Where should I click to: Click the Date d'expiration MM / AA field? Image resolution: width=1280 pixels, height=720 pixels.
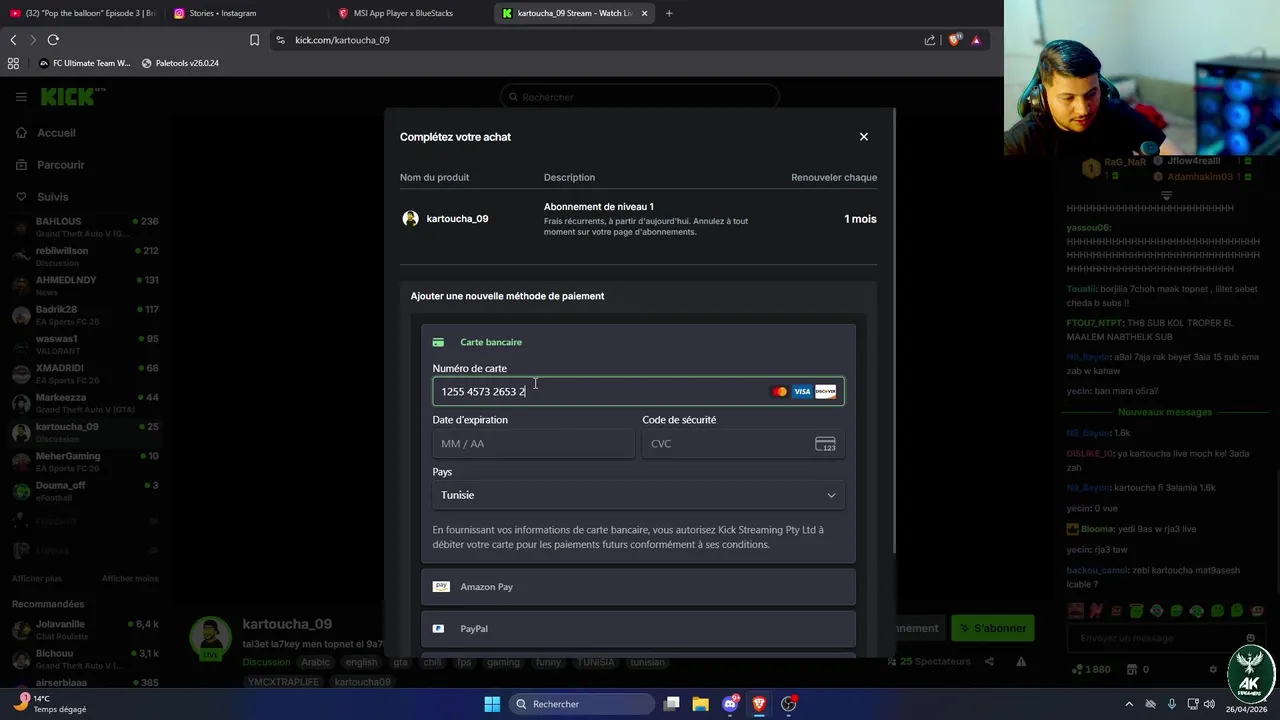click(x=533, y=444)
